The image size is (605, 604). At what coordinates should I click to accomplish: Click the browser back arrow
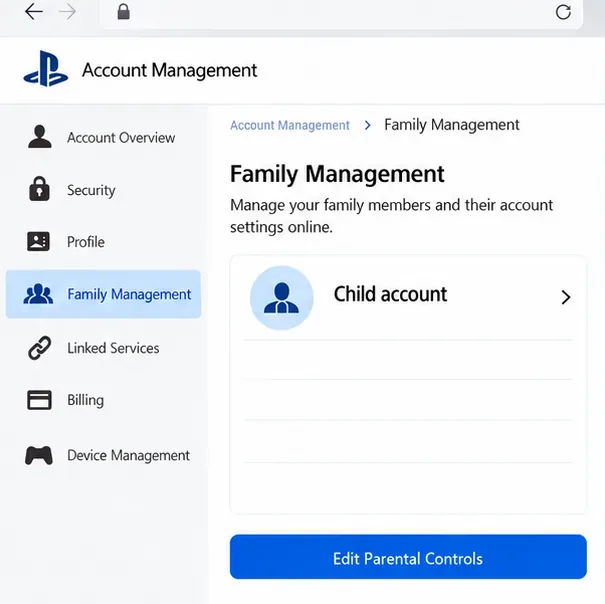pyautogui.click(x=34, y=12)
